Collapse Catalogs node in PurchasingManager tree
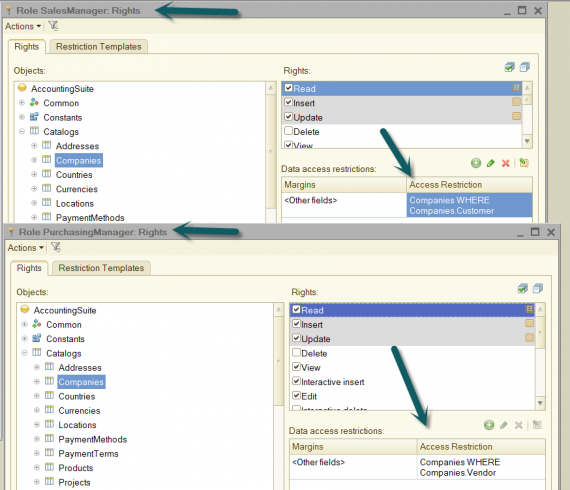The height and width of the screenshot is (490, 570). pos(24,353)
